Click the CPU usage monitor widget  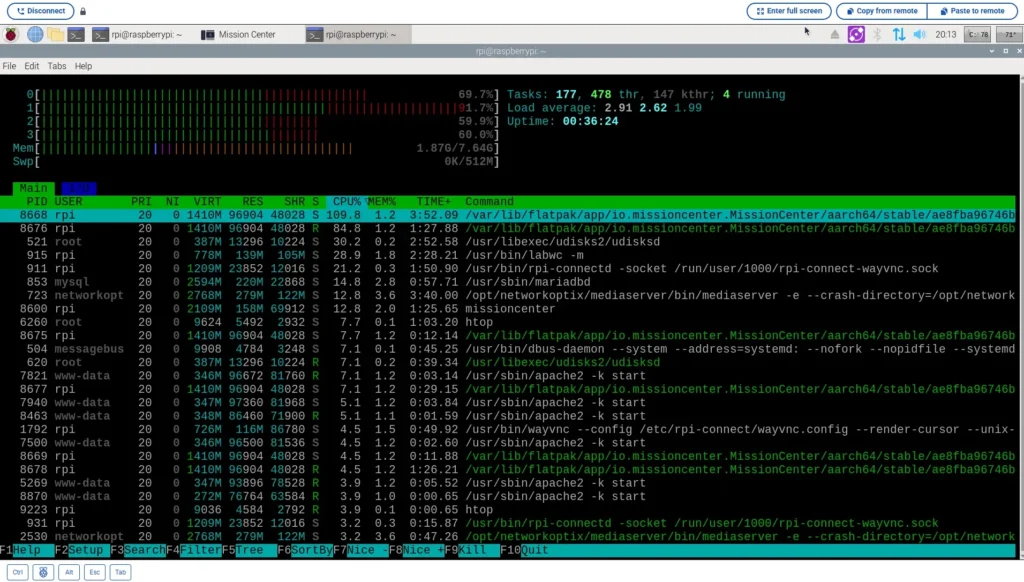coord(978,35)
